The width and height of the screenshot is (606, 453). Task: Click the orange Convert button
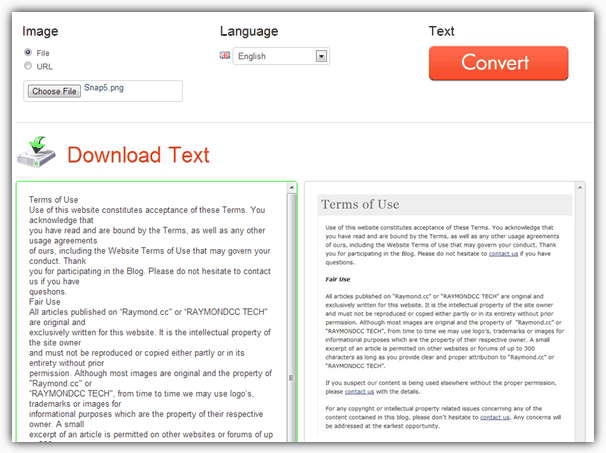click(498, 63)
